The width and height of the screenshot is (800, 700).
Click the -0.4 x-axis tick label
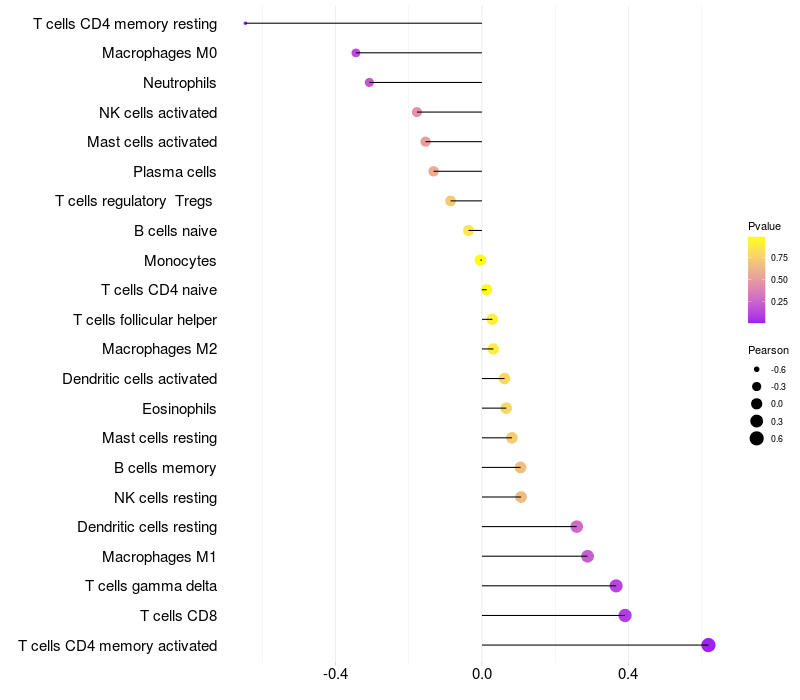coord(336,674)
